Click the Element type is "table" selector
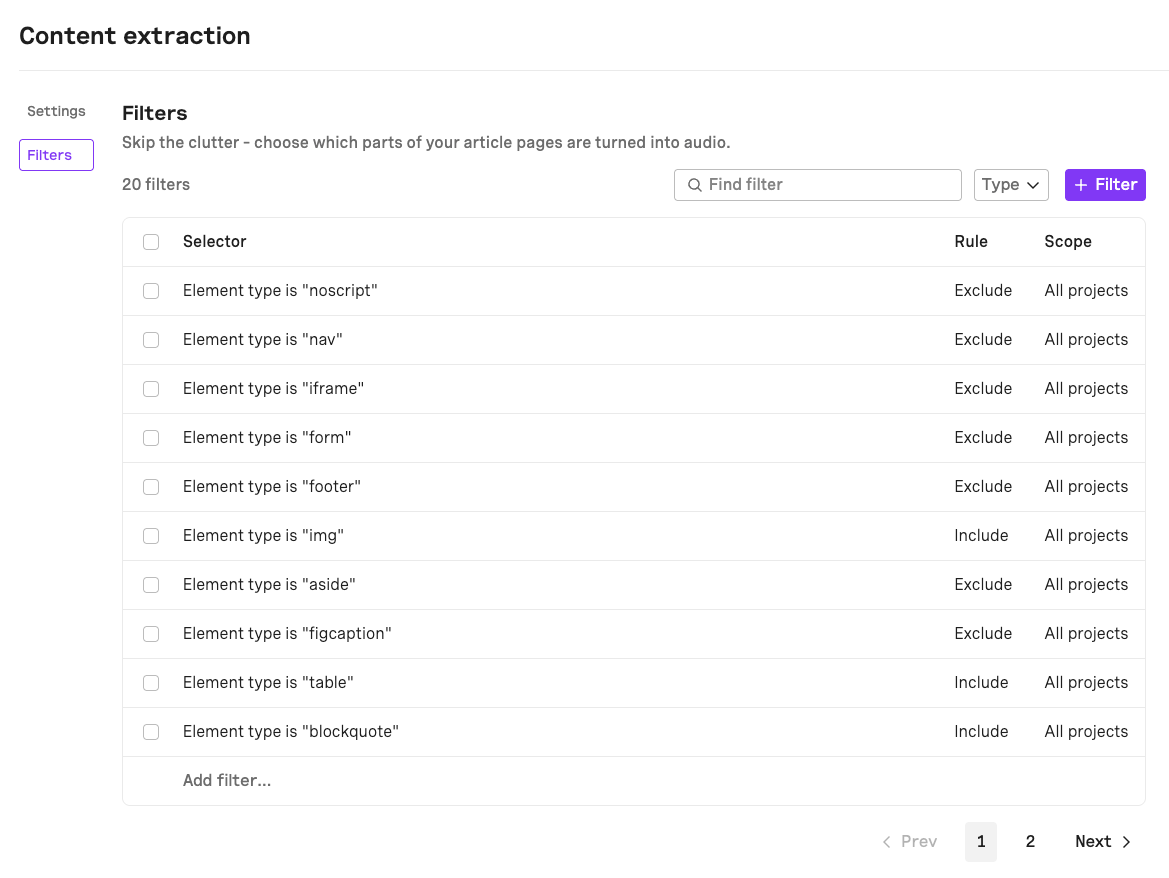 (268, 683)
